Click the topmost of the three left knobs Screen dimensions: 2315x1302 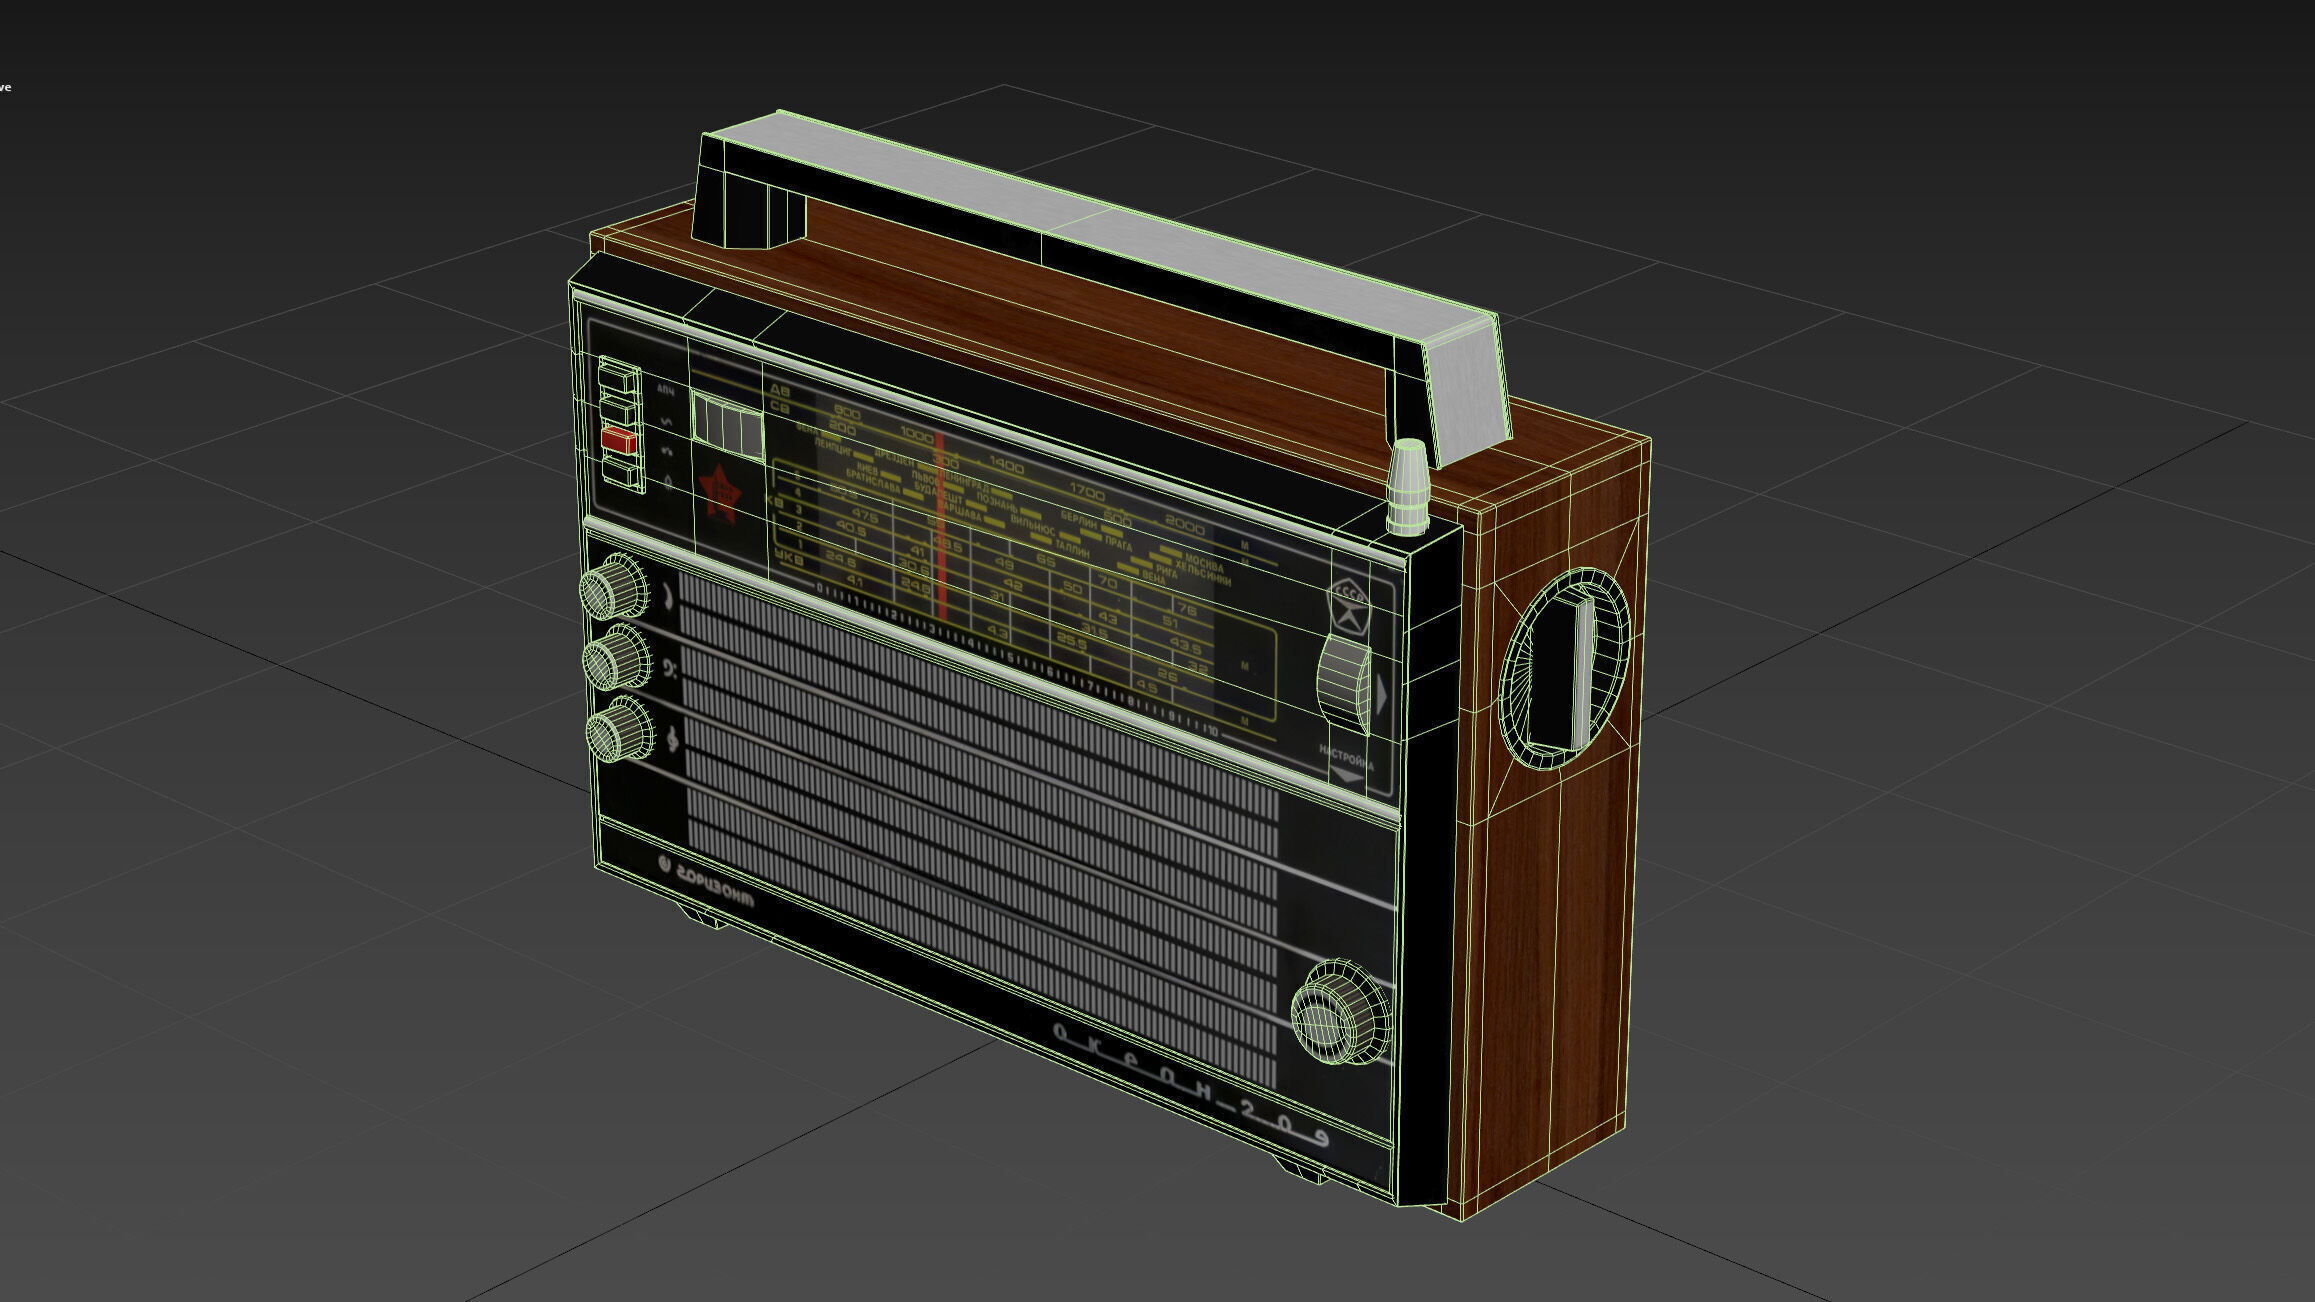[x=613, y=588]
